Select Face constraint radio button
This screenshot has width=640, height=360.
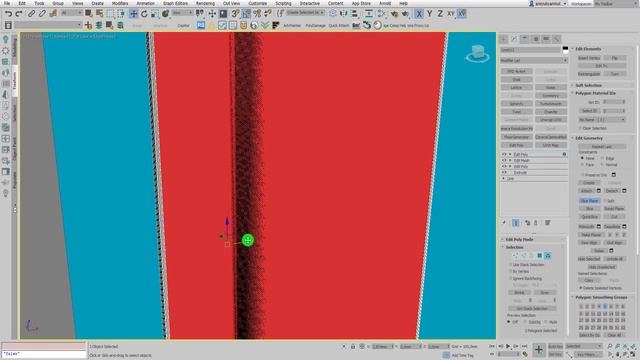[582, 164]
